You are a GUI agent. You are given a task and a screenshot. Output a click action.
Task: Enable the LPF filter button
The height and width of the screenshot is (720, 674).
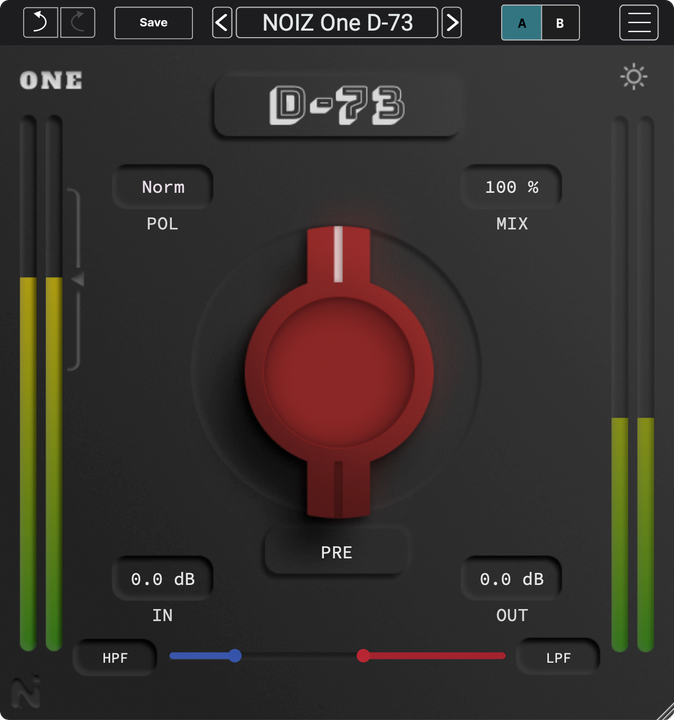click(558, 658)
